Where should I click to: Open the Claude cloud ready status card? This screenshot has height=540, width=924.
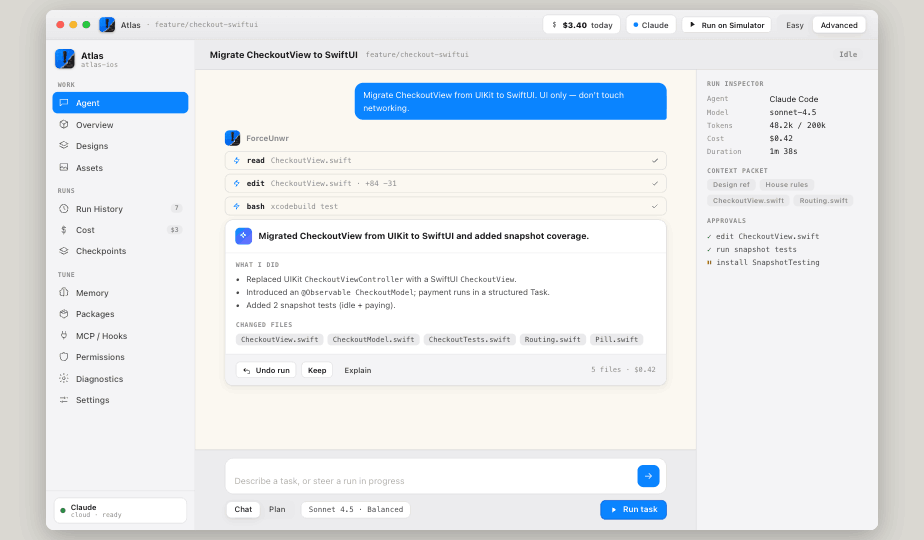(120, 511)
